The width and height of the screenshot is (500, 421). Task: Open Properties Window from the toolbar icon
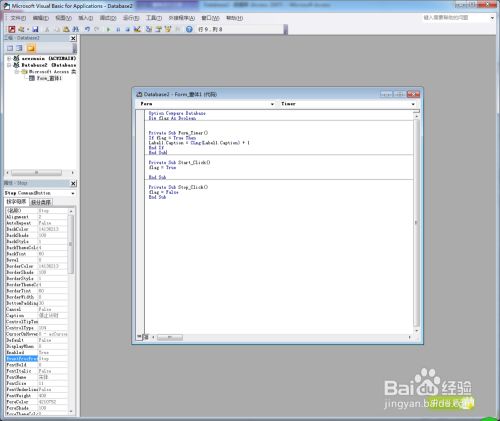click(158, 29)
